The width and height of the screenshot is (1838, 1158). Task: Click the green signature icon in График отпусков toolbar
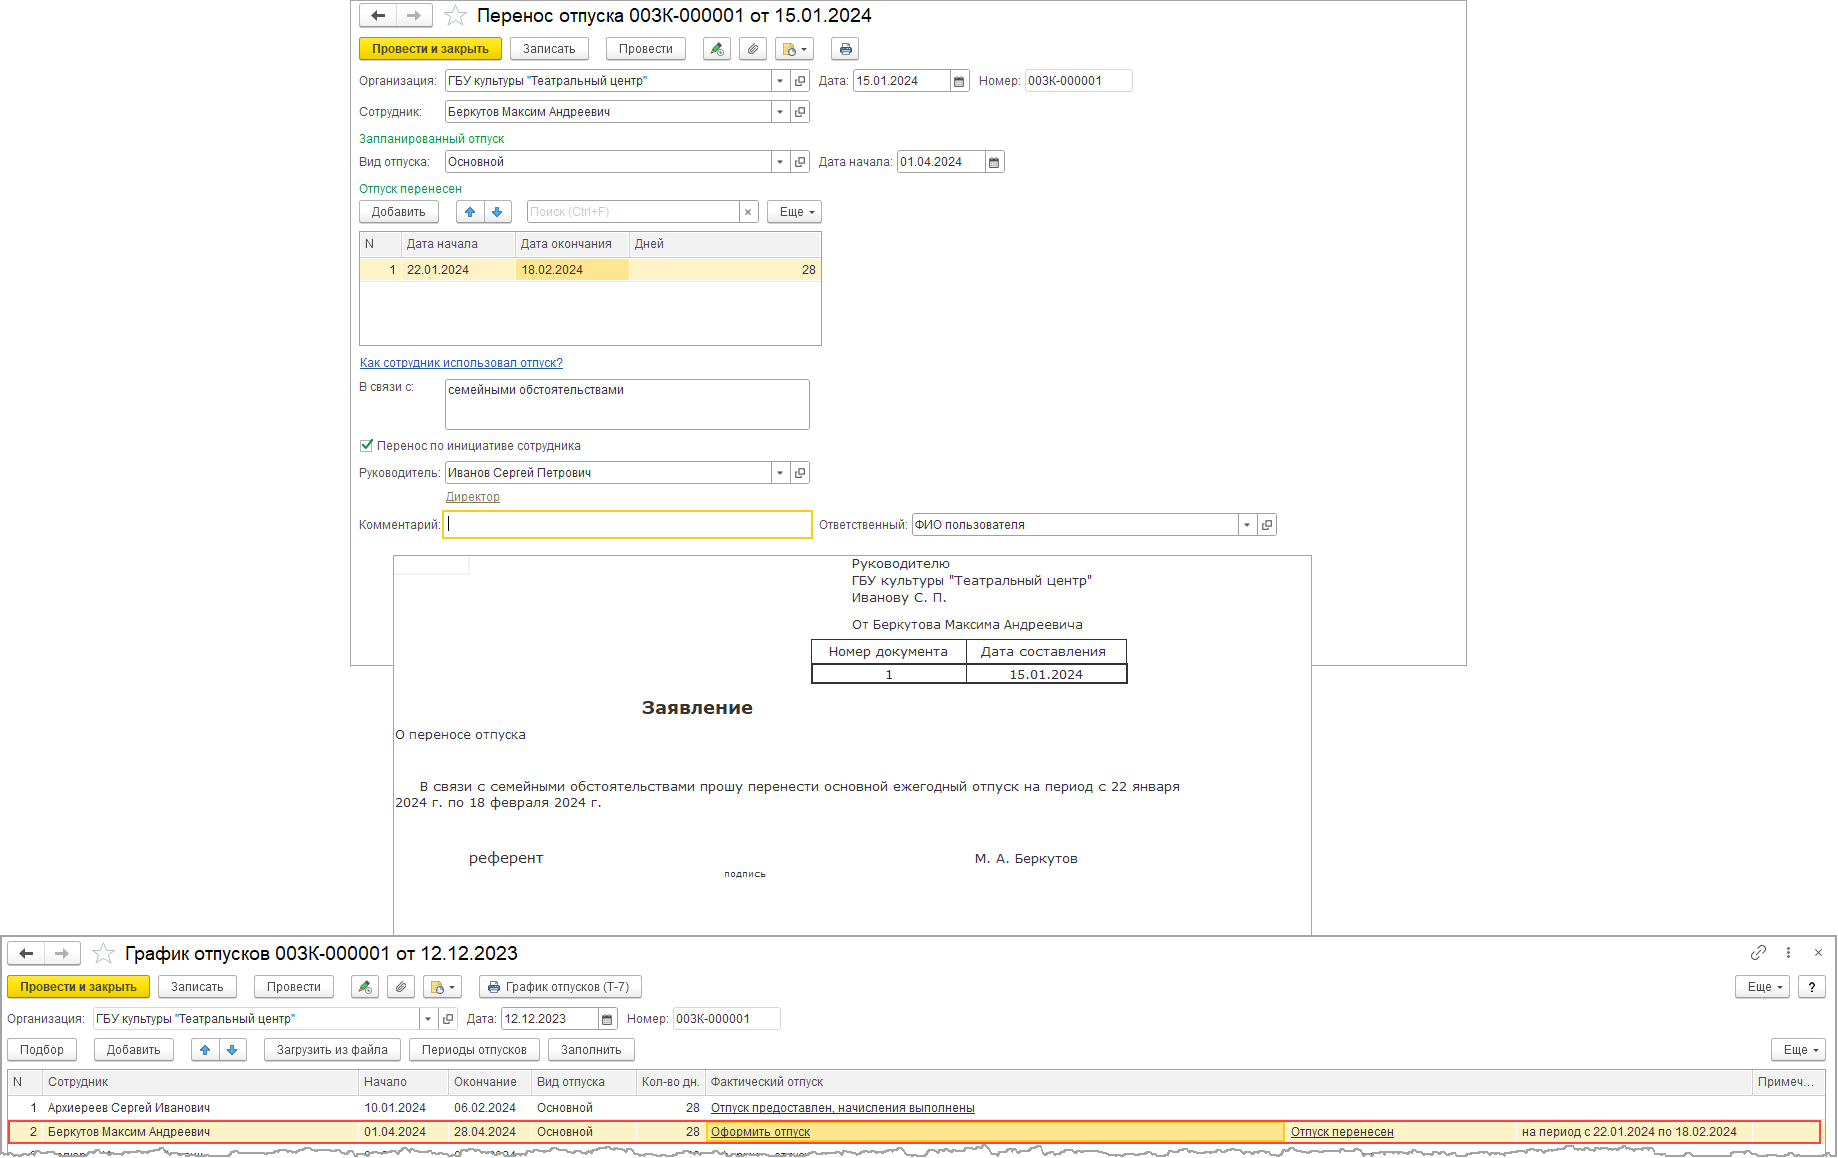tap(365, 987)
